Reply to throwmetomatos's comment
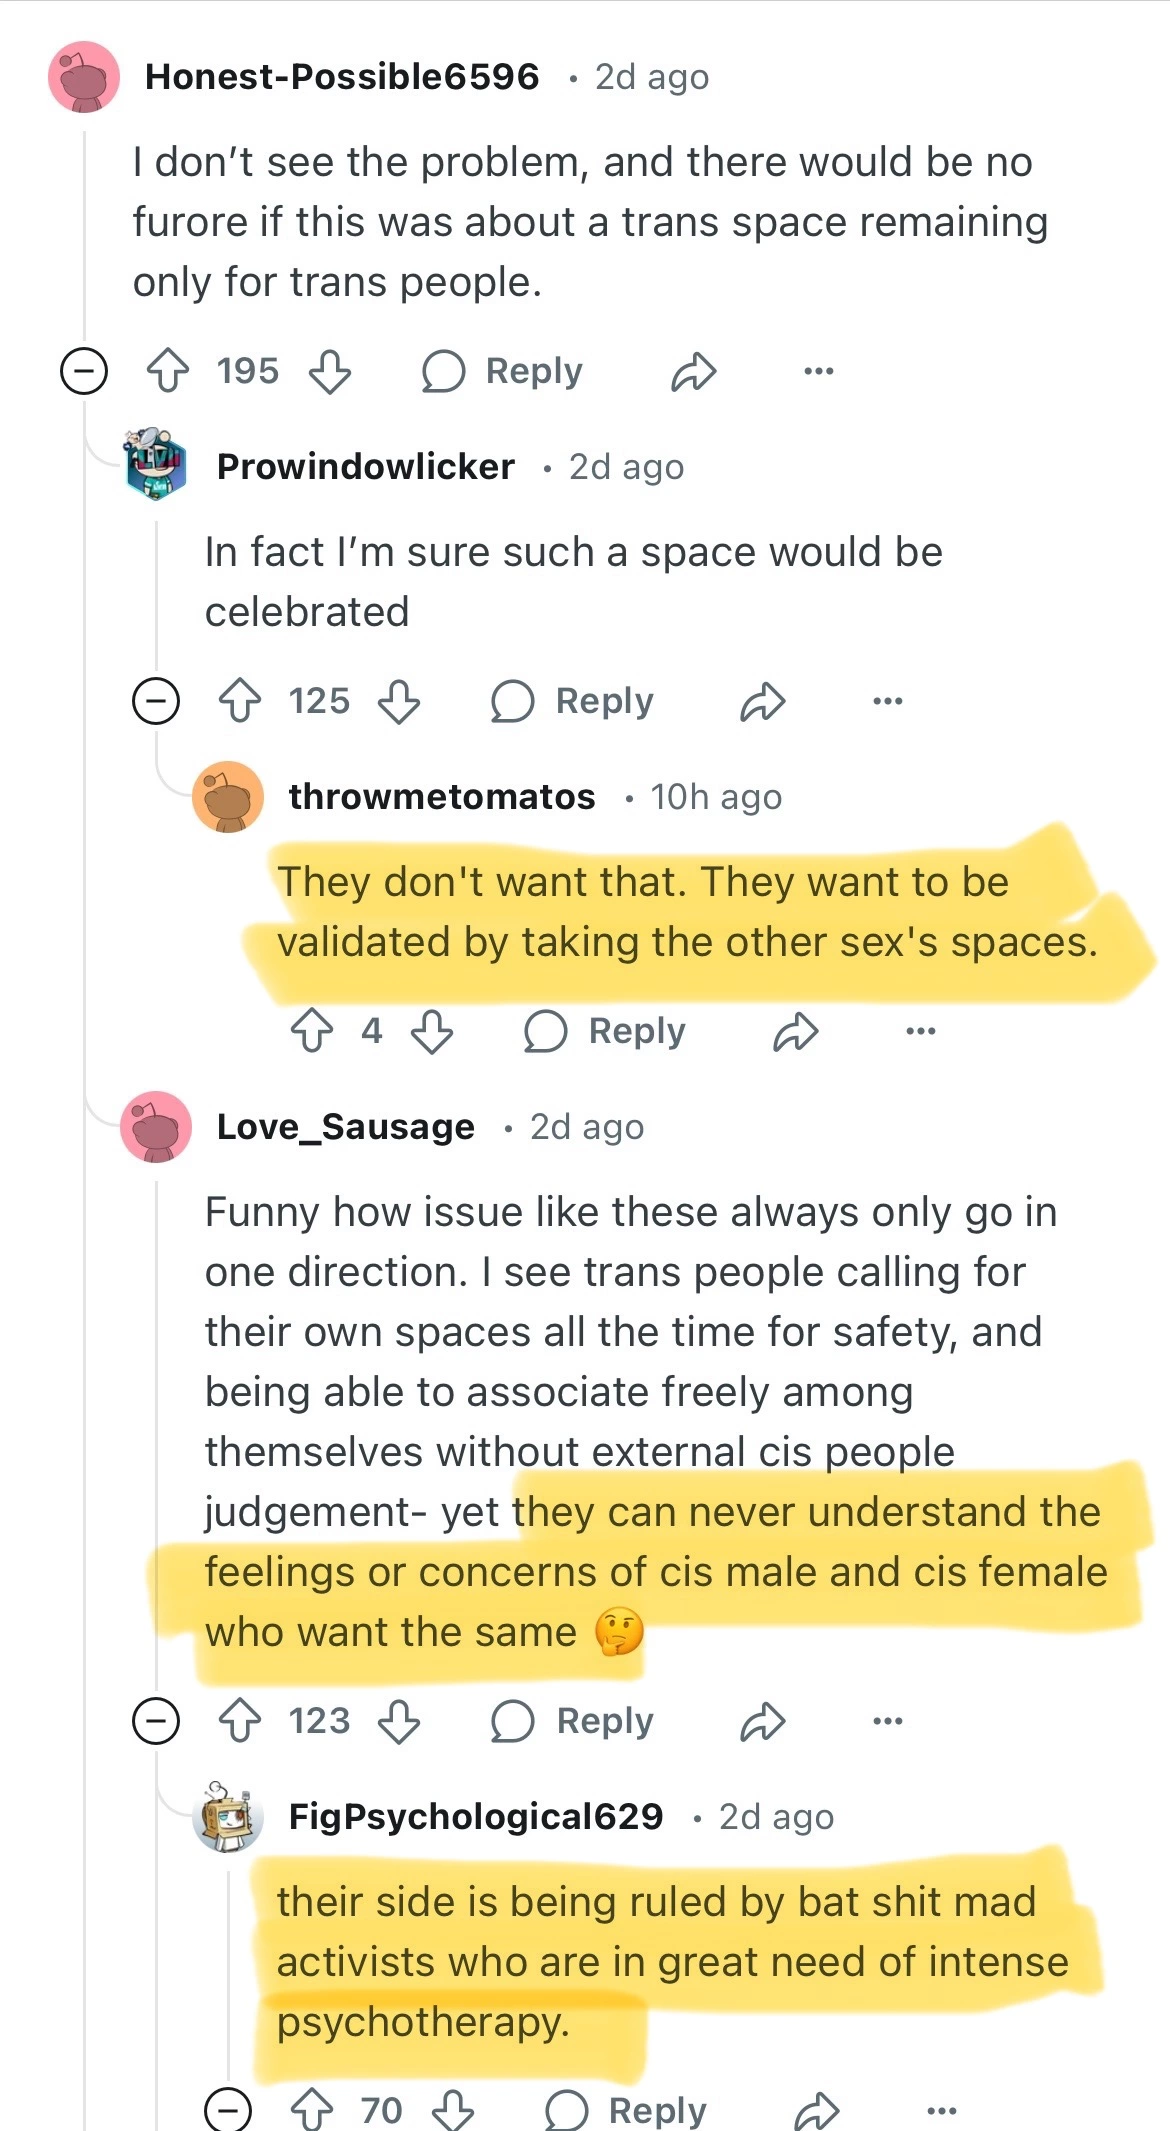Image resolution: width=1170 pixels, height=2131 pixels. coord(606,1031)
